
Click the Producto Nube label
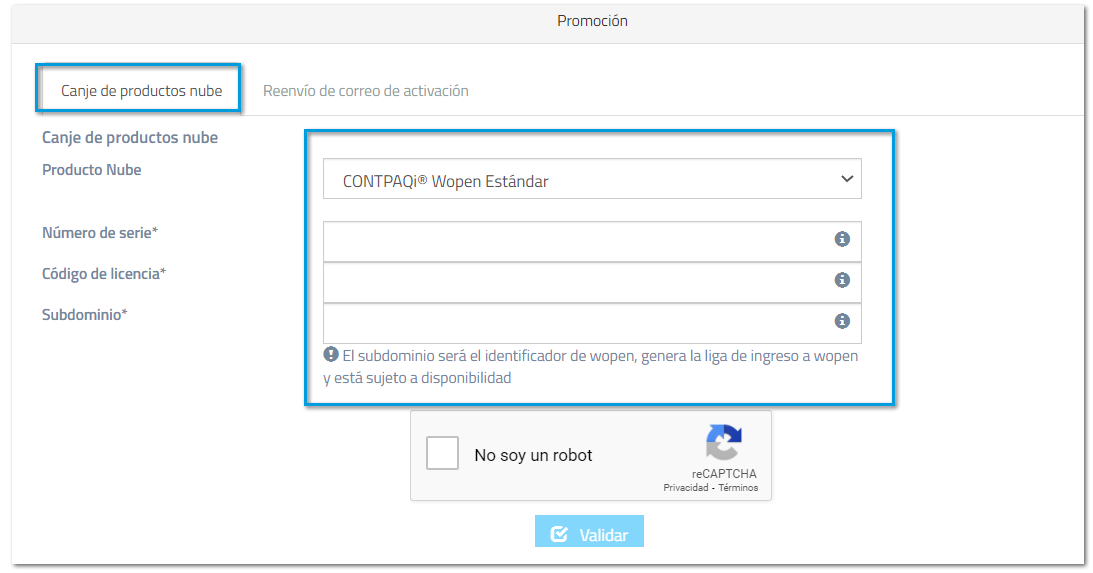(x=91, y=170)
